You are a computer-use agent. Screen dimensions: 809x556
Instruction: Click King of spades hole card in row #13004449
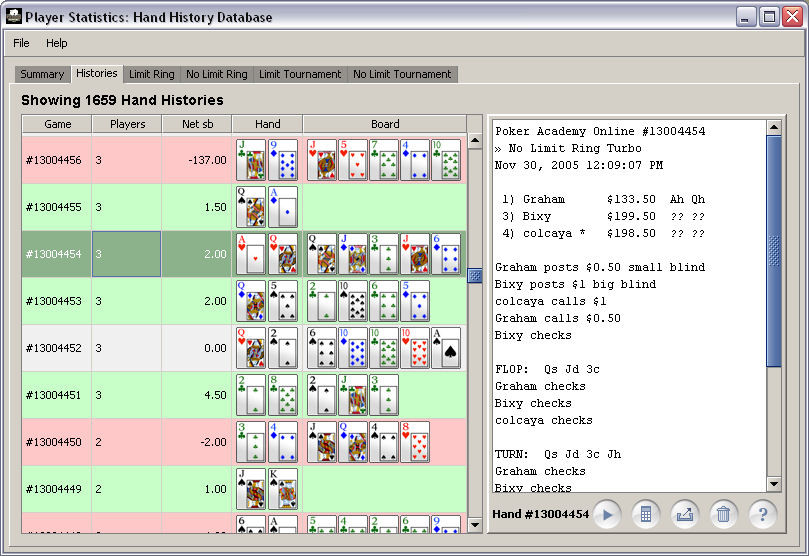283,488
